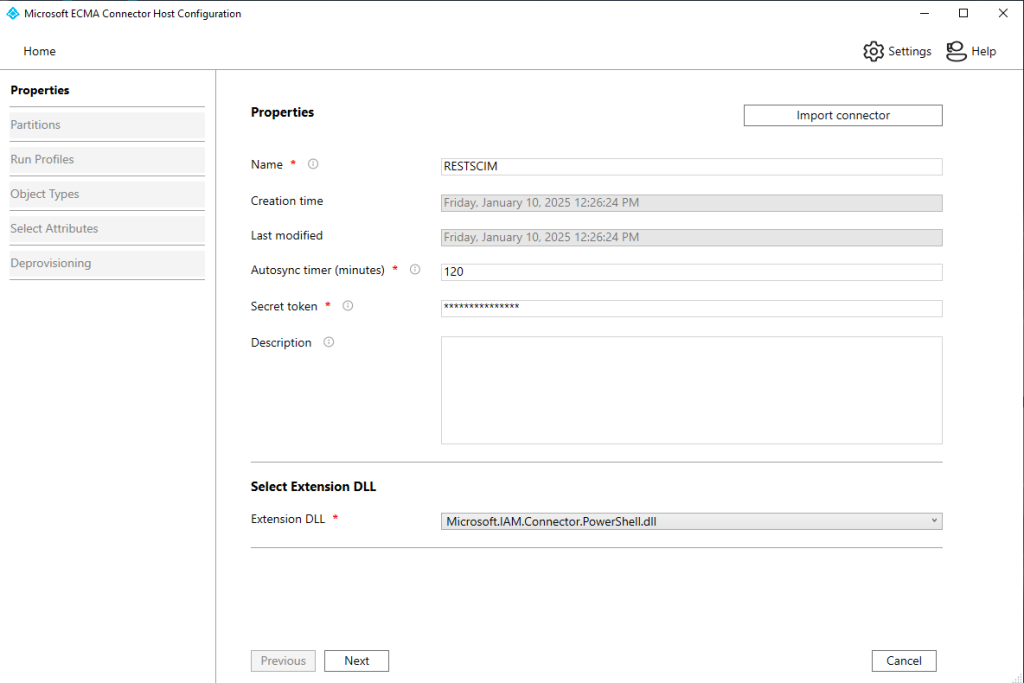This screenshot has width=1024, height=683.
Task: Click the info icon beside Autosync timer
Action: [414, 269]
